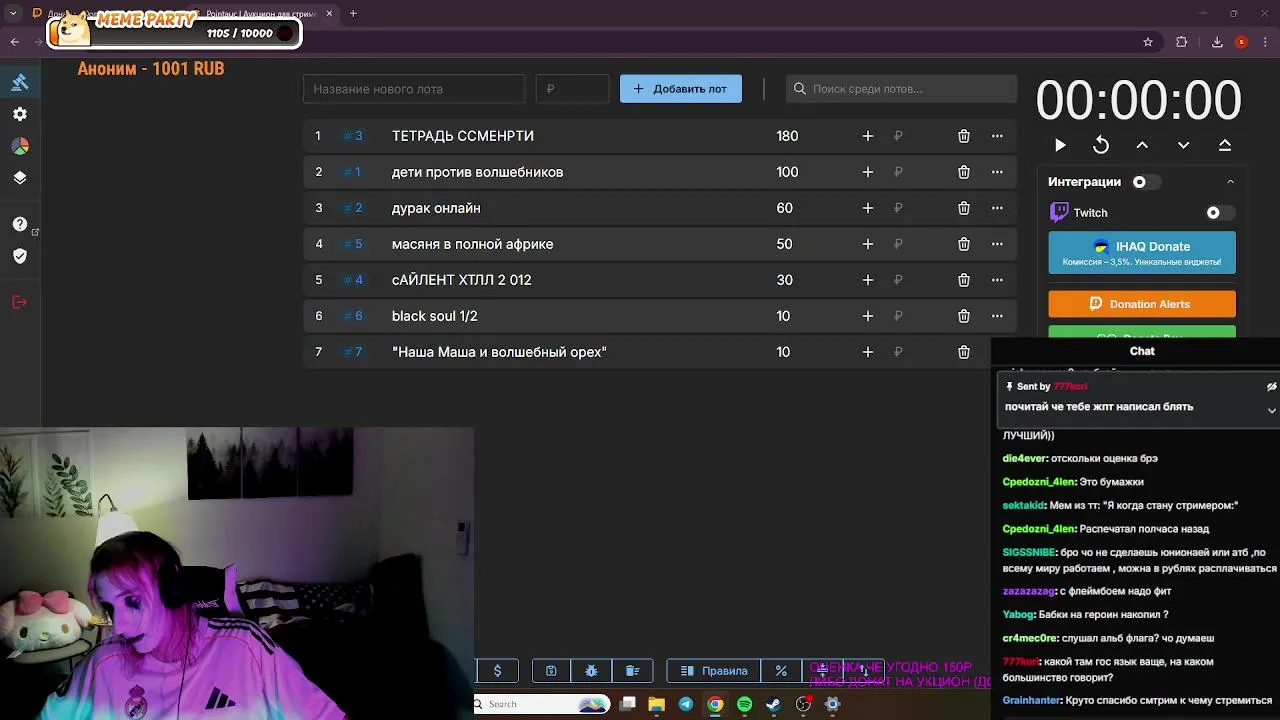Click the red logout icon
Image resolution: width=1280 pixels, height=720 pixels.
20,302
